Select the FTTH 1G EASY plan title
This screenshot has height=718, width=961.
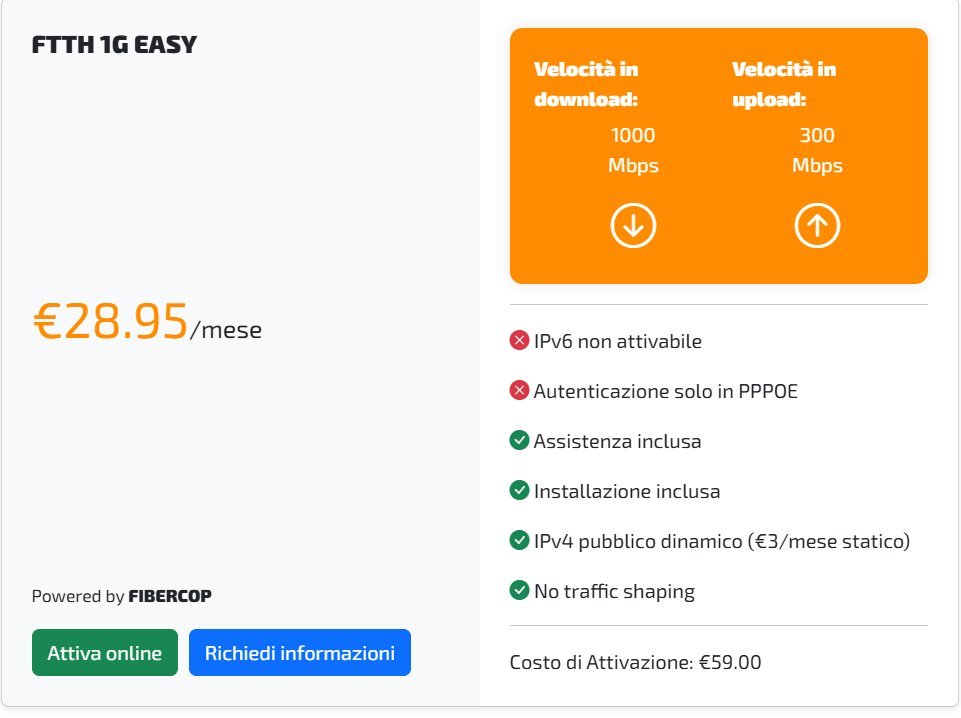pyautogui.click(x=115, y=45)
